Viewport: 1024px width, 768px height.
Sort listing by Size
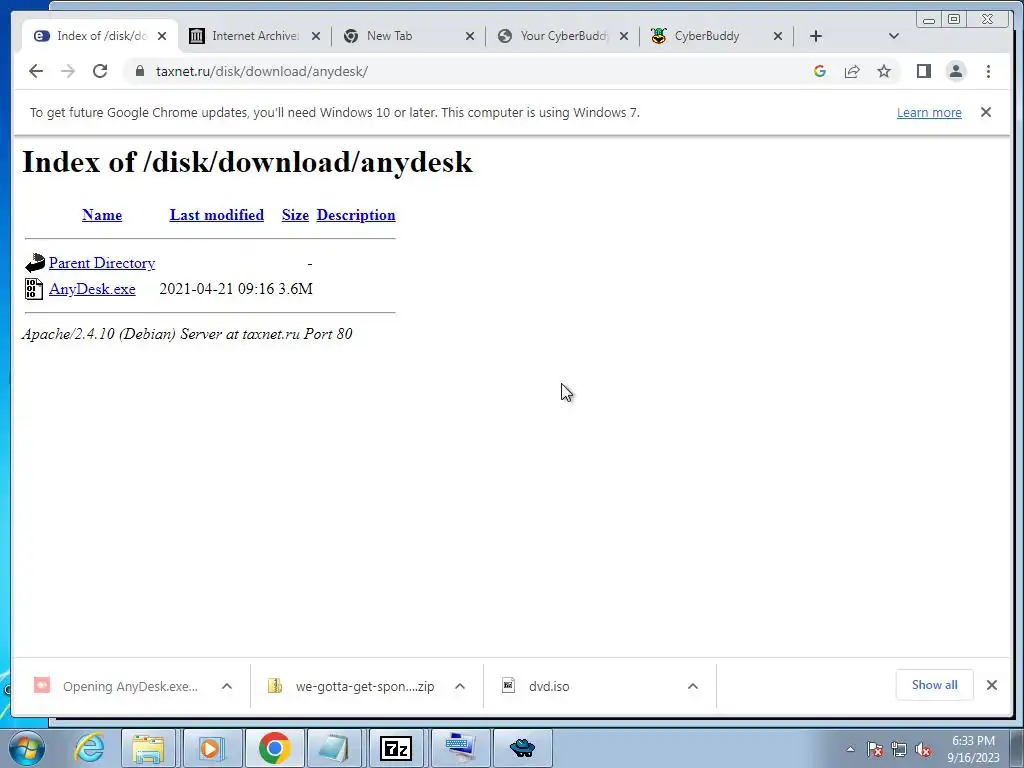click(x=295, y=215)
